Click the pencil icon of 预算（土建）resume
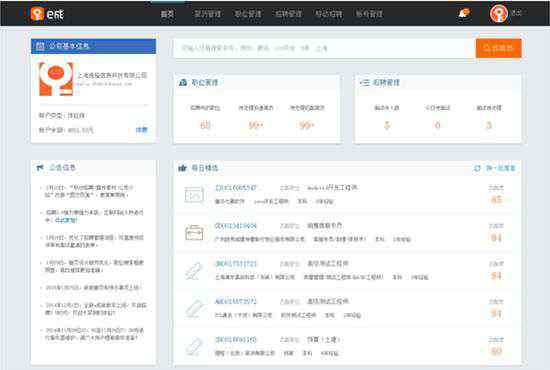The image size is (550, 370). pos(194,346)
